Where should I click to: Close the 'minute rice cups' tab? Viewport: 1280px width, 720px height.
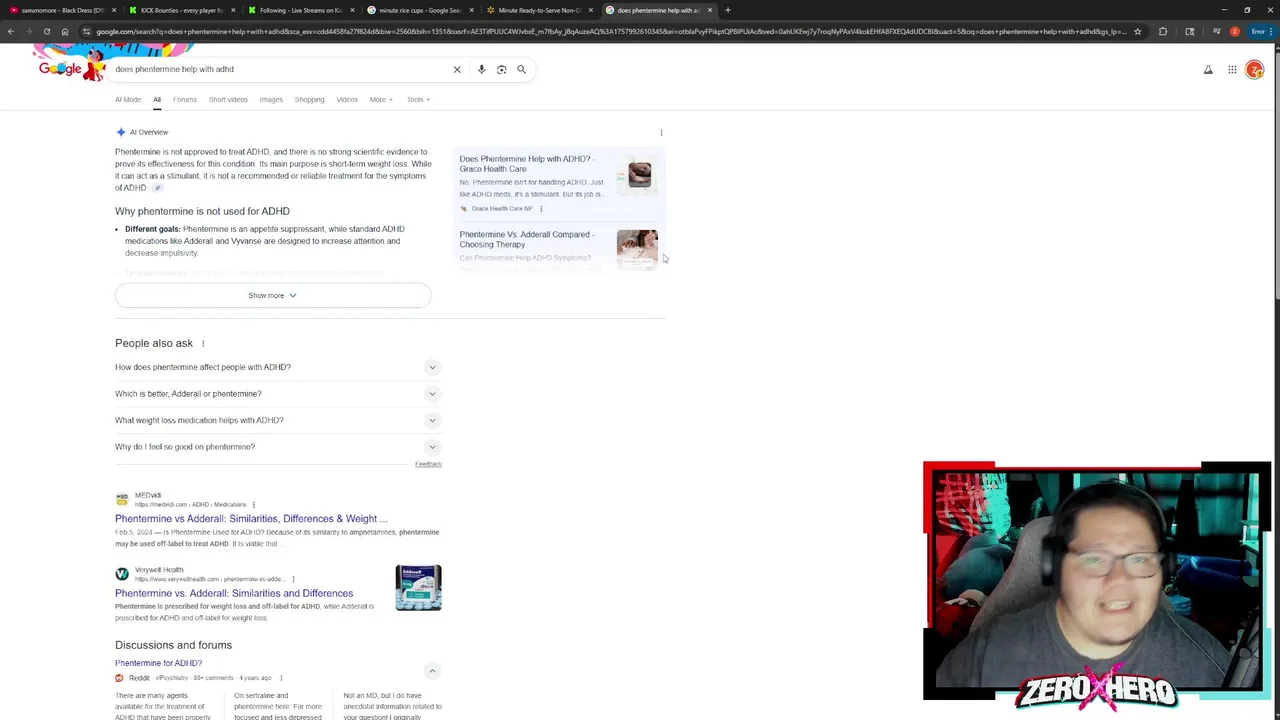(471, 10)
